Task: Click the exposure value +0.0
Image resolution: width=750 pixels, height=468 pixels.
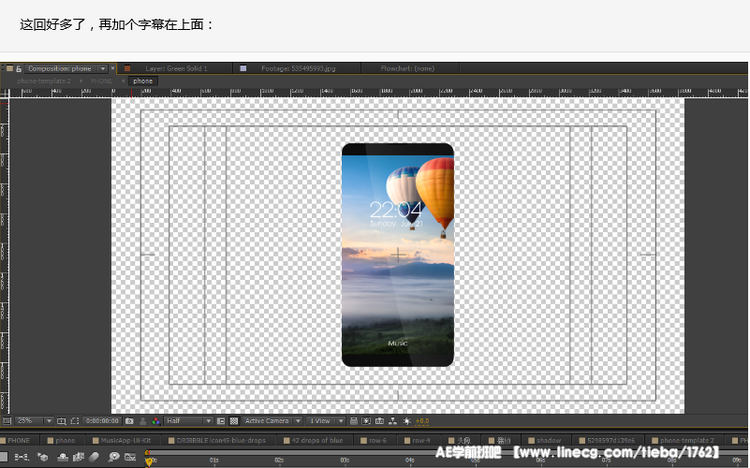Action: click(422, 421)
